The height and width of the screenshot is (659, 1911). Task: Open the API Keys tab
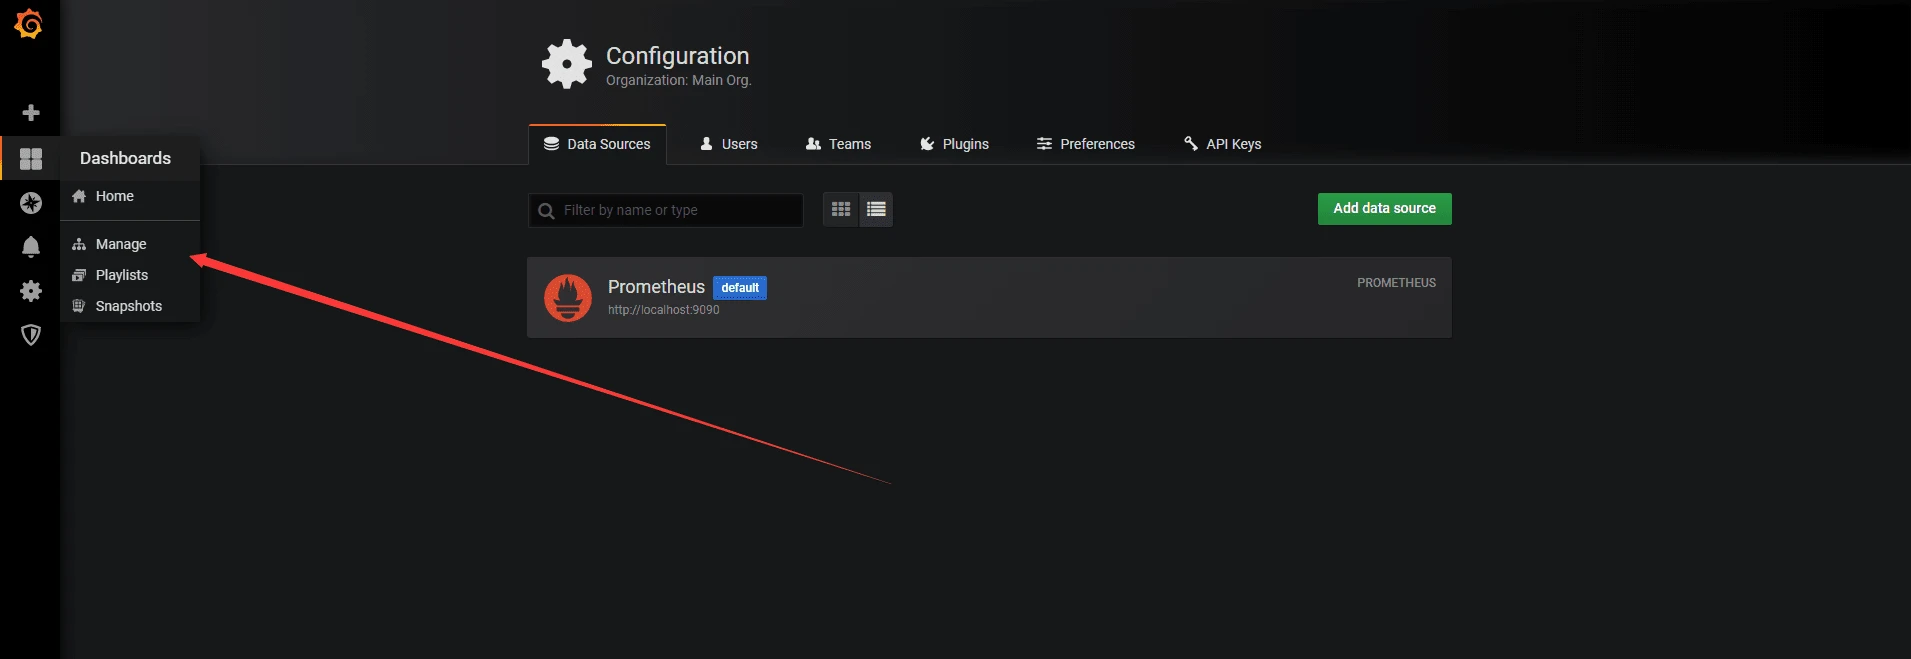click(x=1222, y=144)
